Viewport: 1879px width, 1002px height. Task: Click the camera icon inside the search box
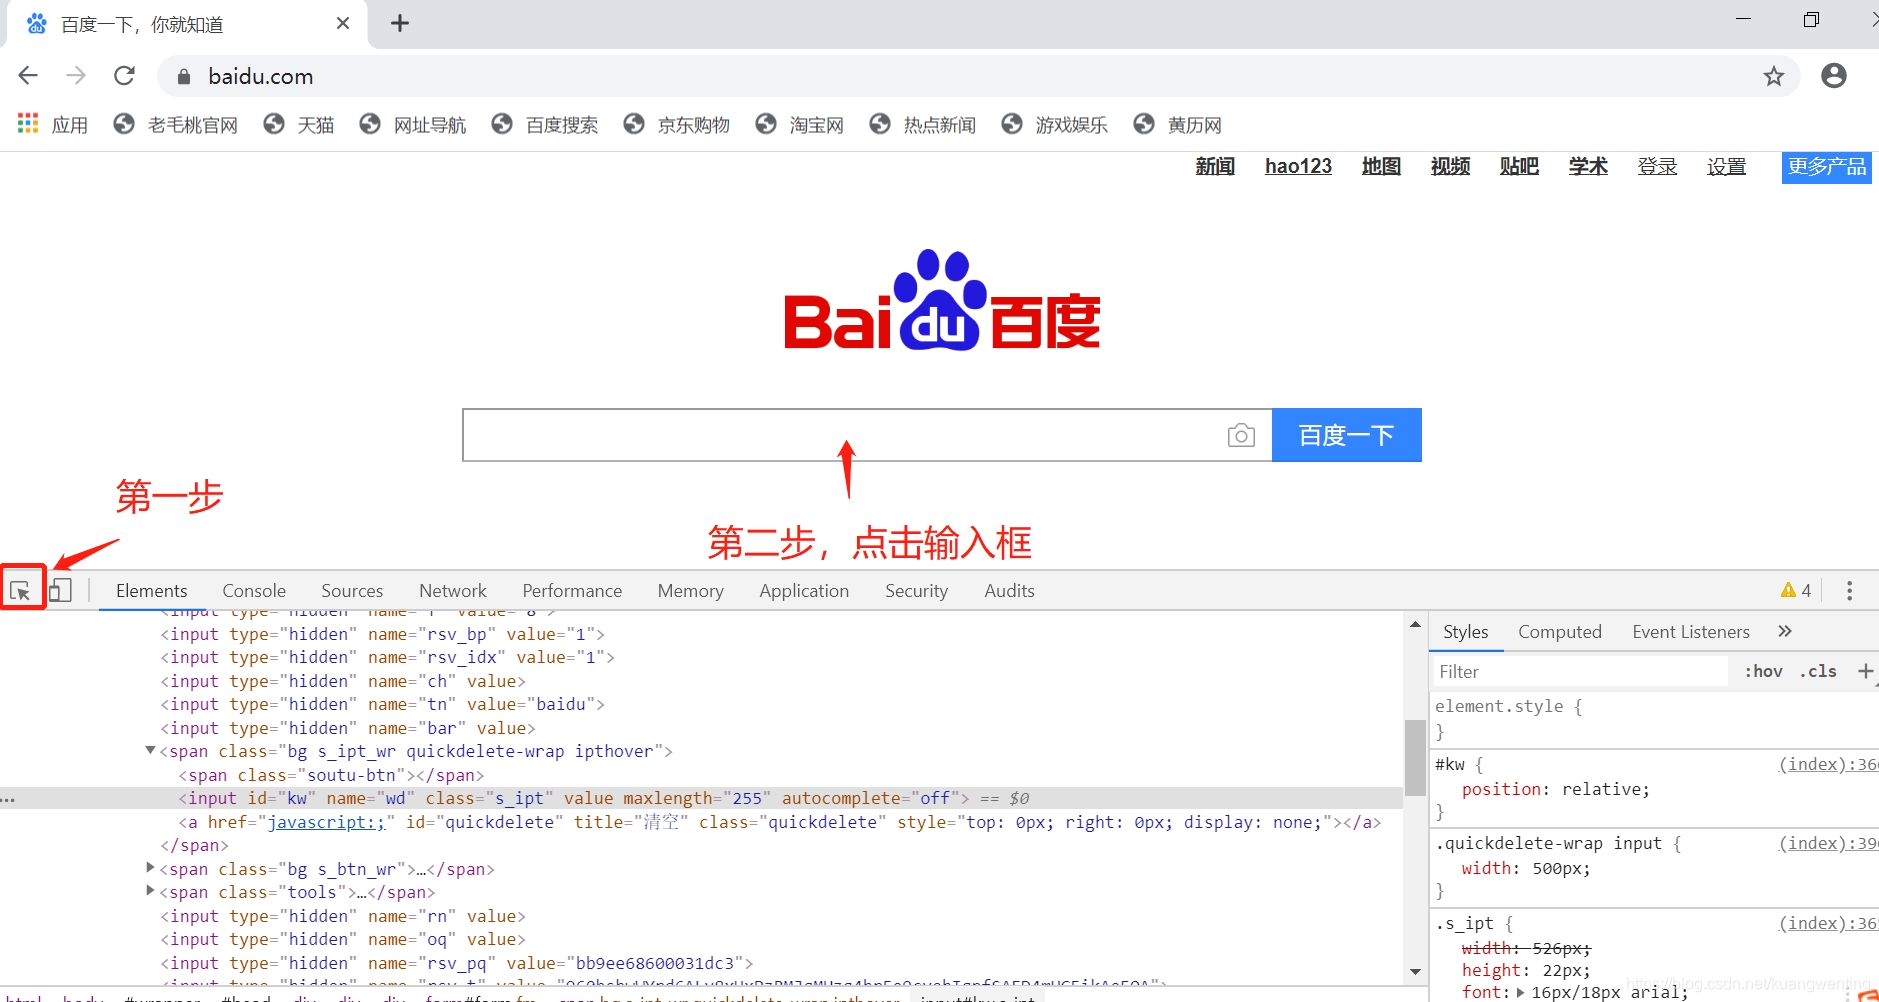[1241, 435]
